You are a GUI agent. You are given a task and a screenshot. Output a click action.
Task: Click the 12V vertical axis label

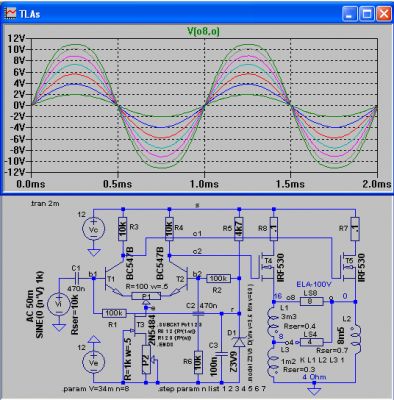click(16, 38)
